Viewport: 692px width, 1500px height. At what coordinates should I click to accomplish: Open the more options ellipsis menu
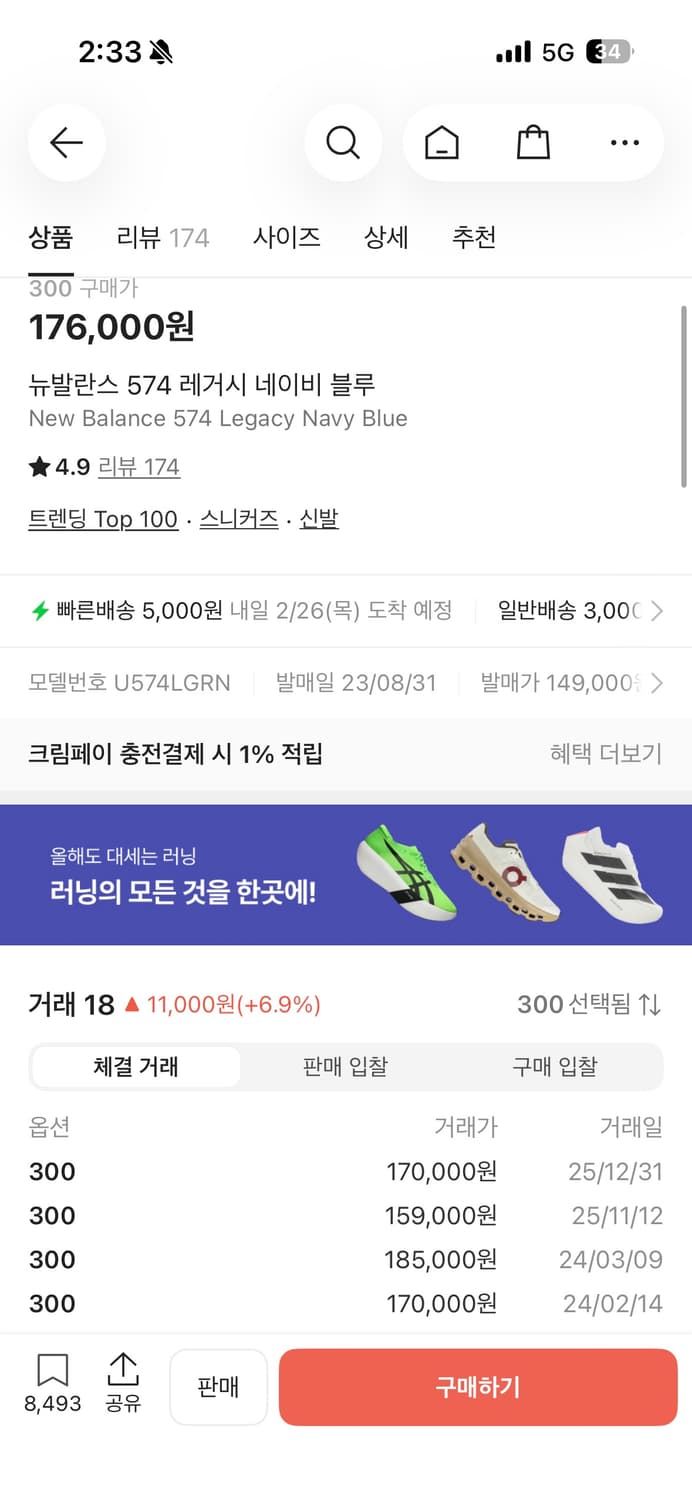[x=623, y=142]
